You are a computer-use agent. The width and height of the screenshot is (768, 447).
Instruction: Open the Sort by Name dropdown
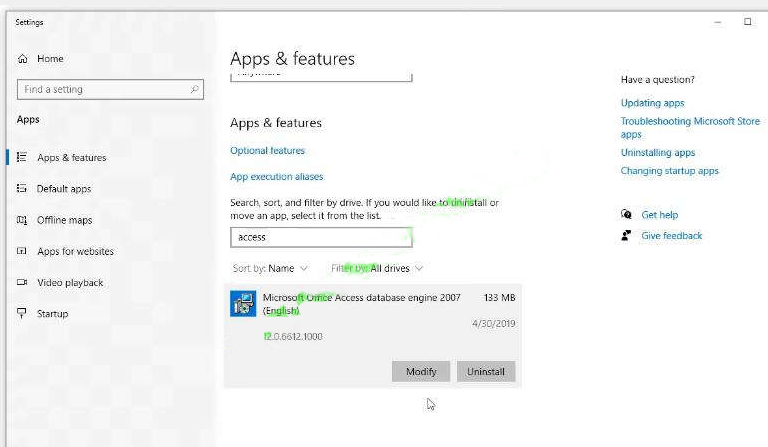270,268
